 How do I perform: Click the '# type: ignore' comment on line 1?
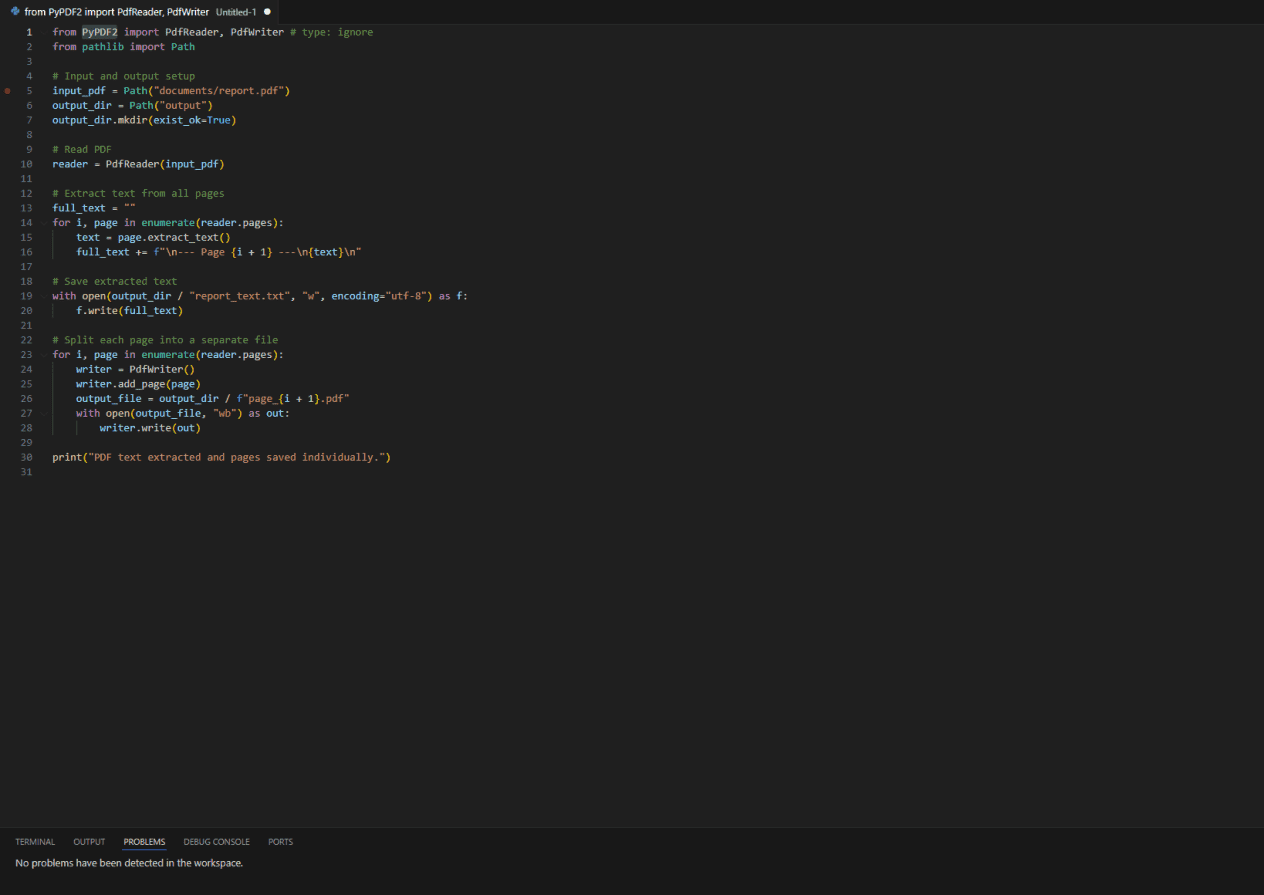[331, 32]
